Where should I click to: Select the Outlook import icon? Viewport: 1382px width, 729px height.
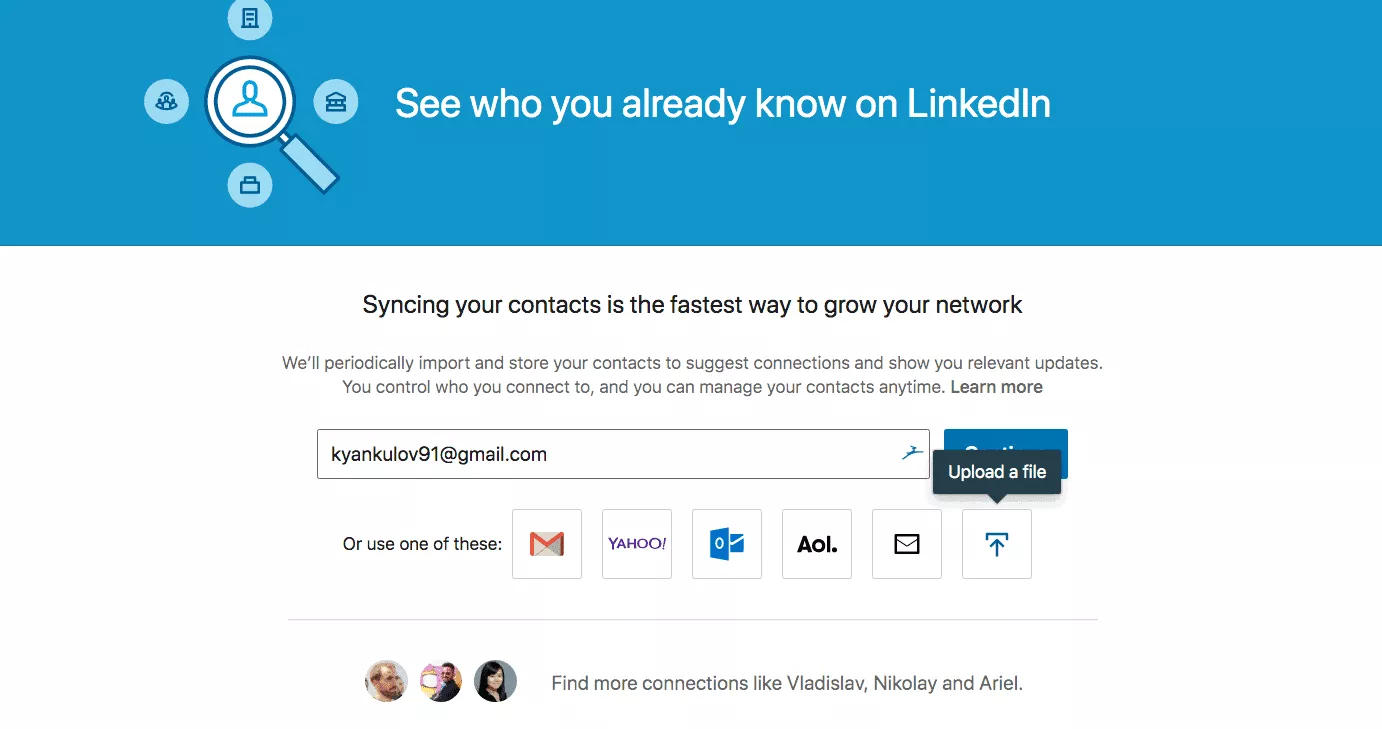[727, 544]
